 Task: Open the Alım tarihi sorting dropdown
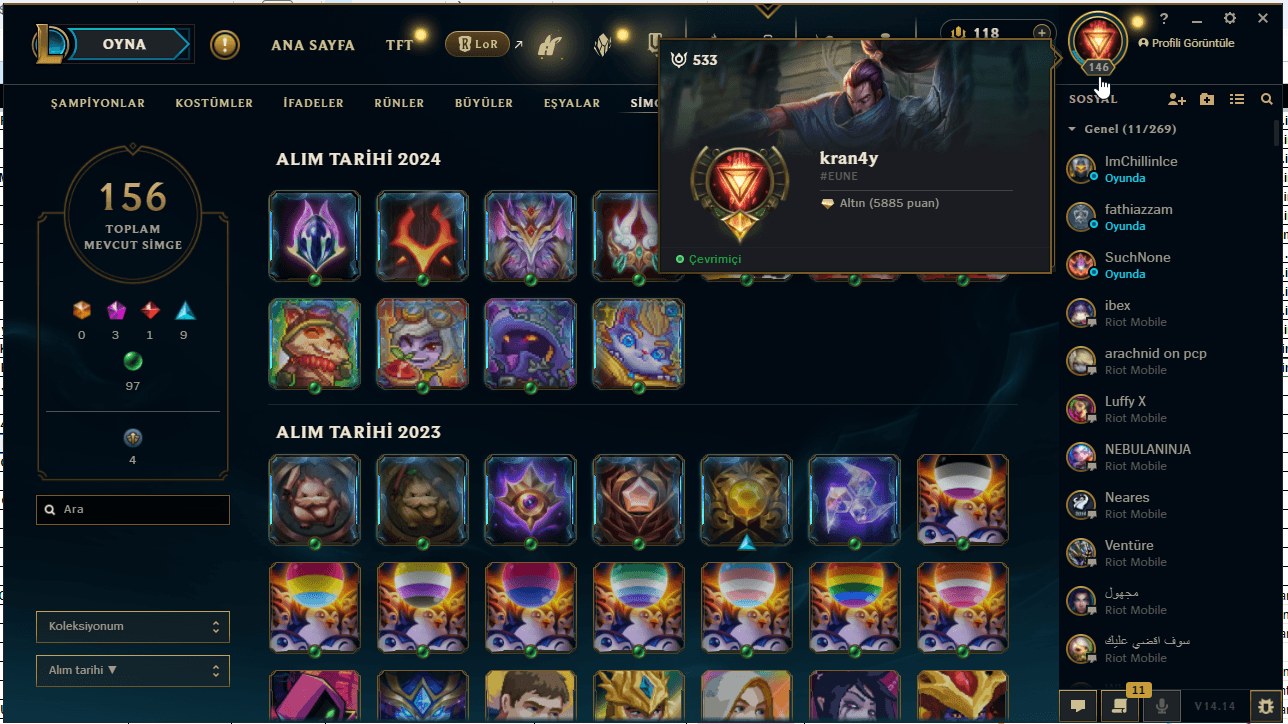click(x=133, y=671)
